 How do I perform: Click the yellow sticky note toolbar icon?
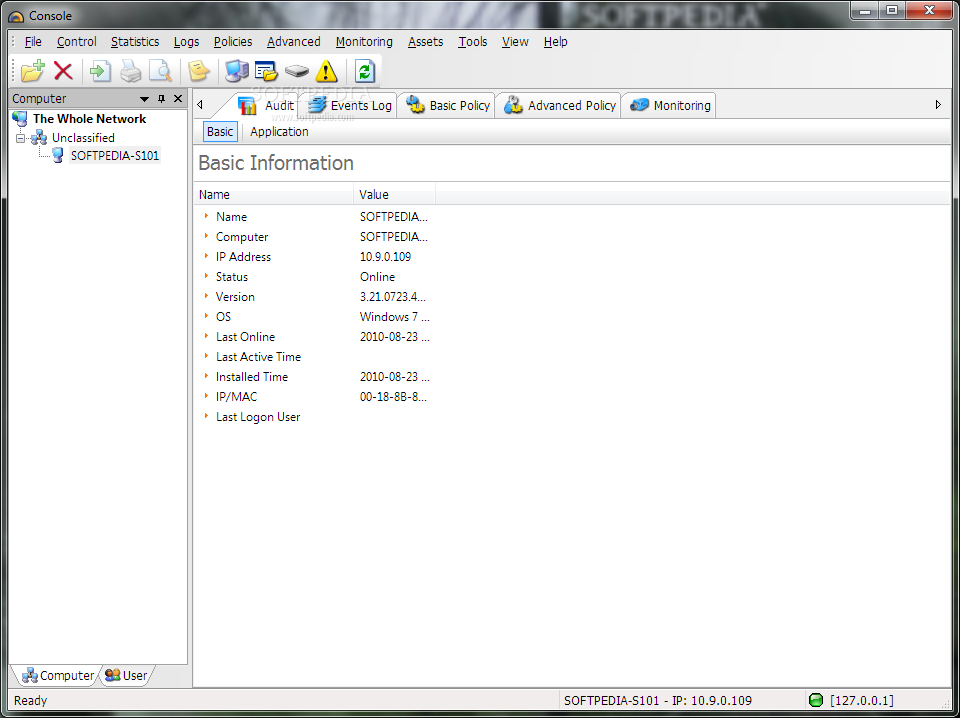pyautogui.click(x=199, y=71)
